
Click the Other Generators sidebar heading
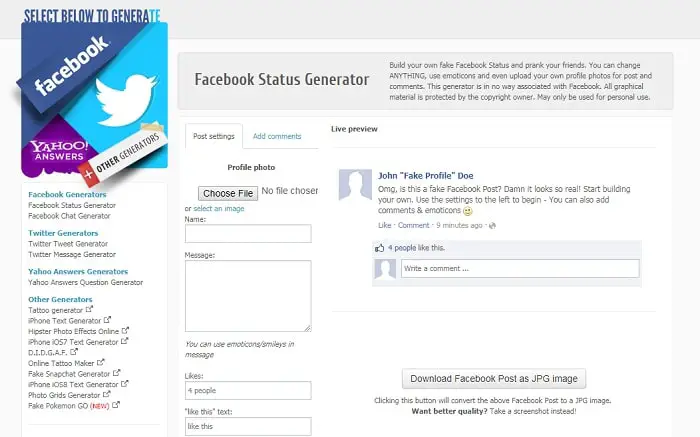pyautogui.click(x=60, y=300)
